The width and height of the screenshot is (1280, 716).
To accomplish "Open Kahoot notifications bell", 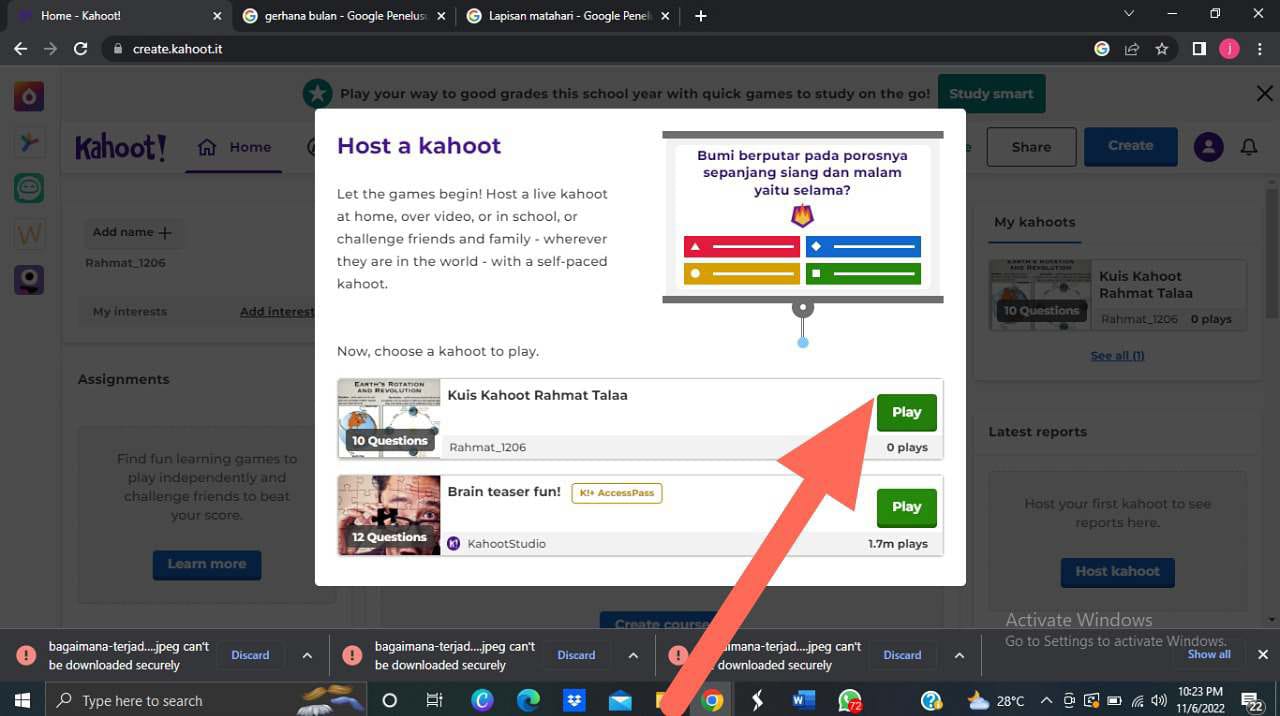I will pyautogui.click(x=1249, y=147).
